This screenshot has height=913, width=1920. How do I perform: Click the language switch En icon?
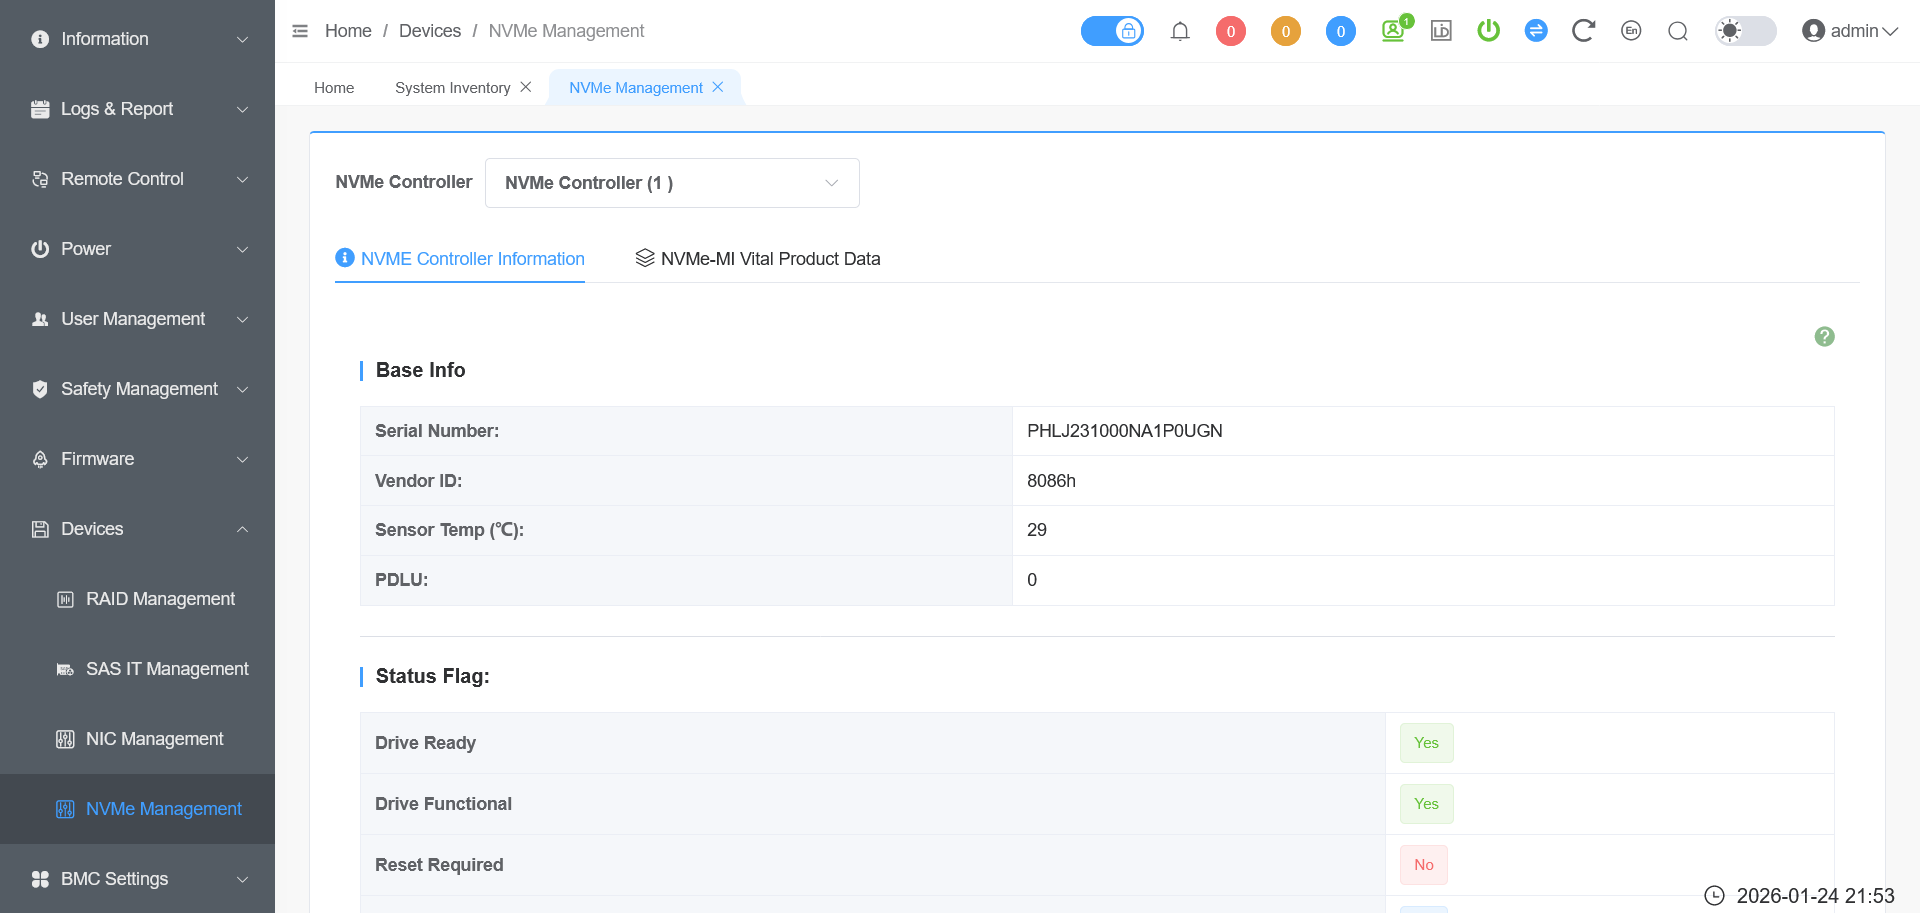pyautogui.click(x=1631, y=31)
